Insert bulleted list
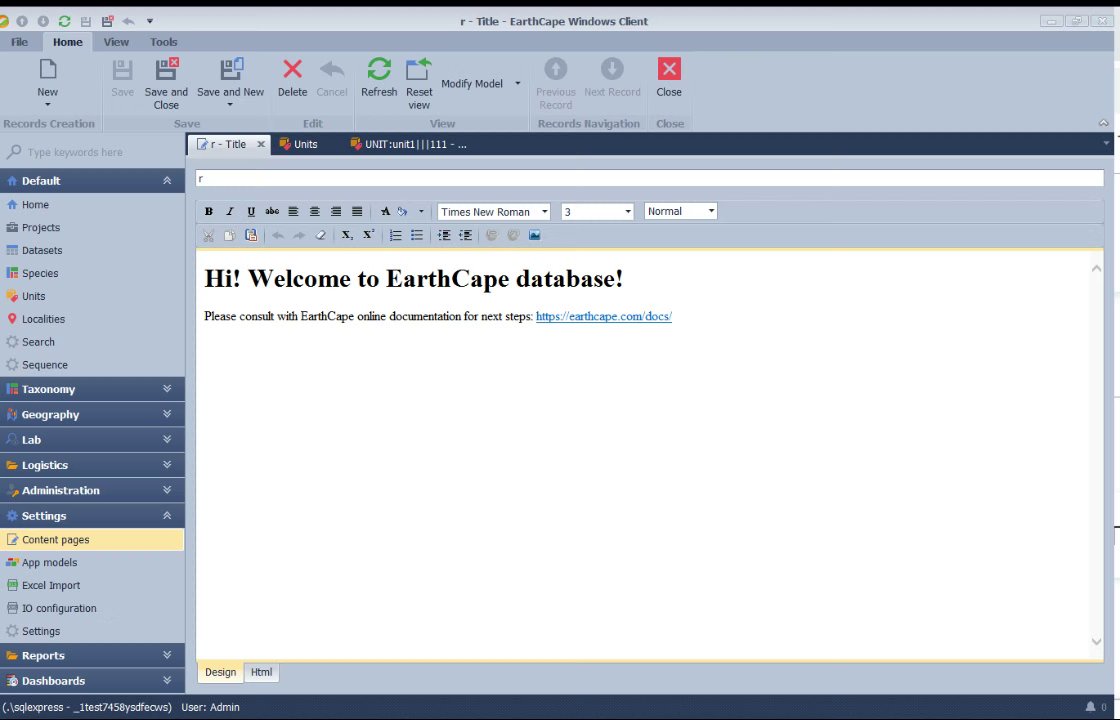The height and width of the screenshot is (720, 1120). coord(417,235)
